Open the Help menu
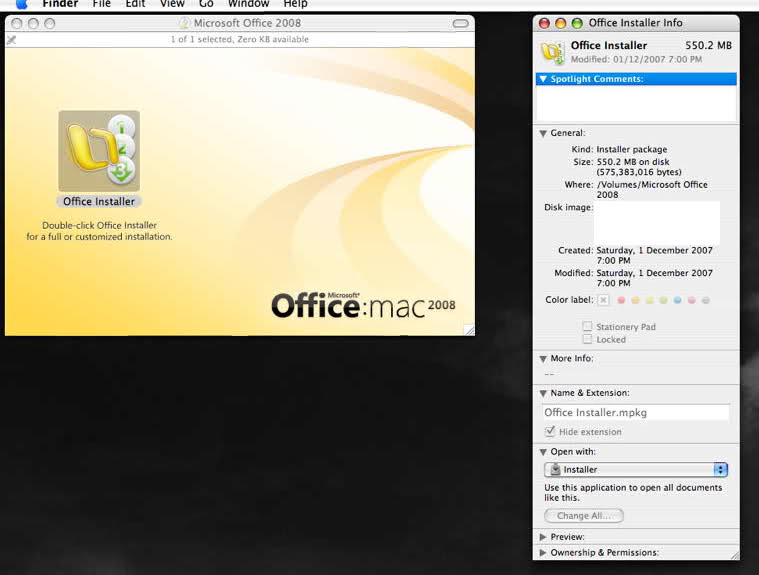Image resolution: width=759 pixels, height=575 pixels. tap(295, 4)
